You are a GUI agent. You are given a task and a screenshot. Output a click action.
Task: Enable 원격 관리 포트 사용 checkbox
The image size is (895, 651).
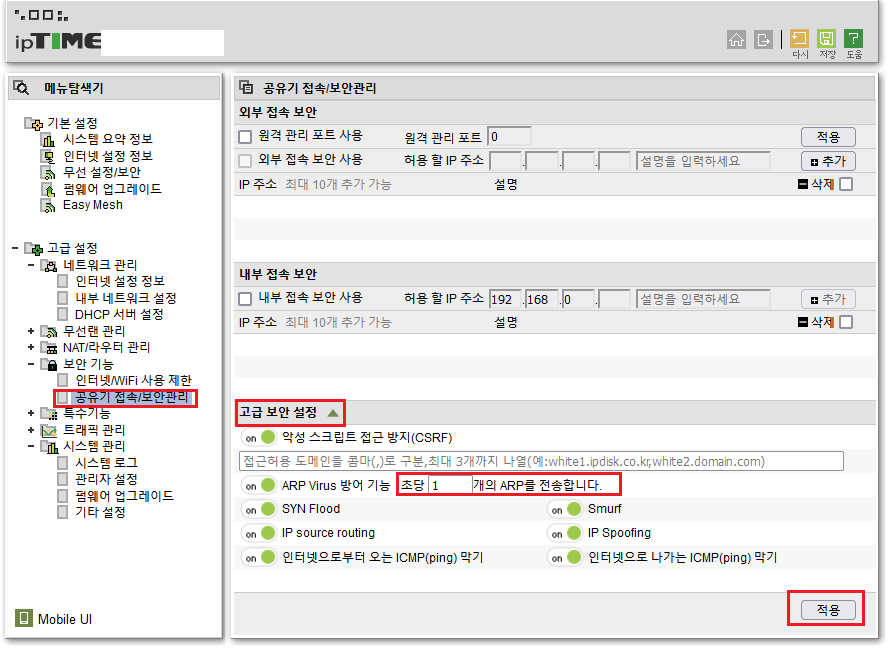click(245, 136)
